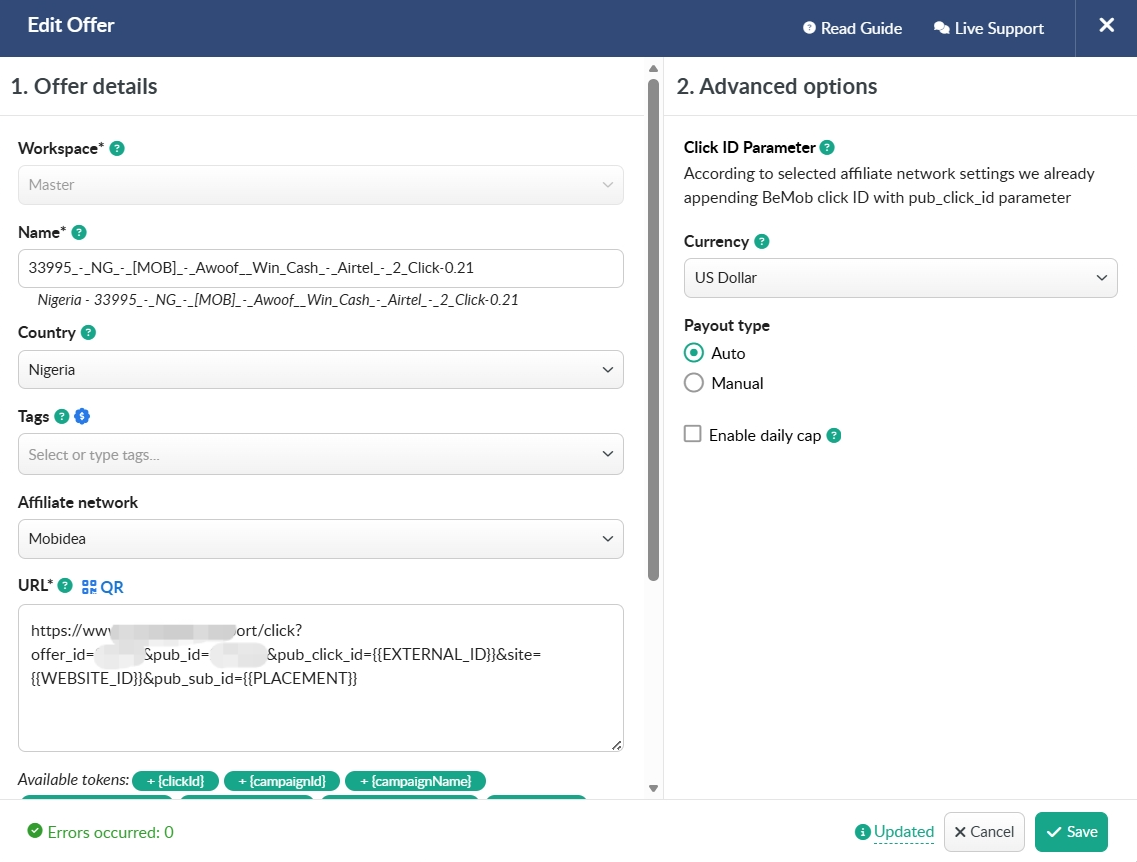
Task: Expand Affiliate network dropdown showing Mobidea
Action: pyautogui.click(x=320, y=539)
